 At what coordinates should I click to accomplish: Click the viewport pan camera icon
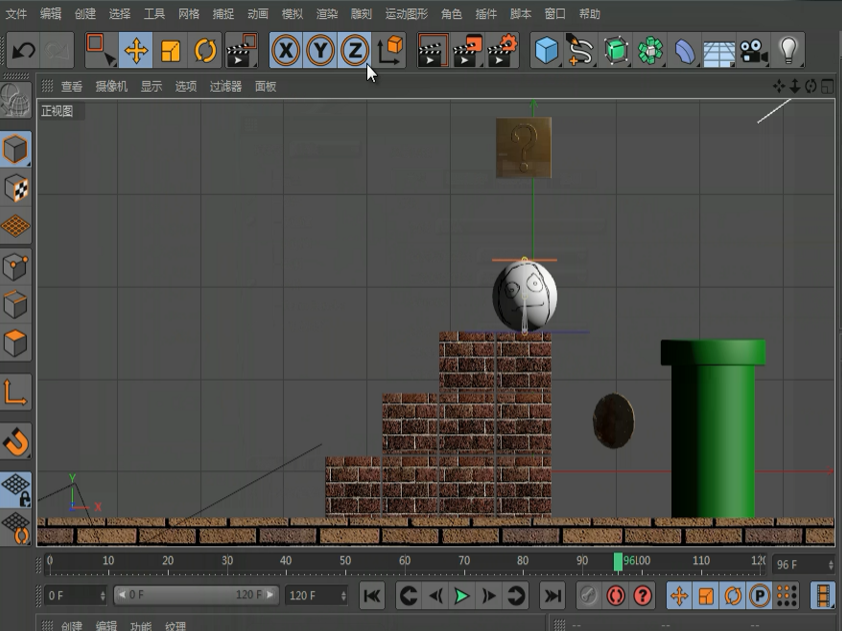coord(779,86)
